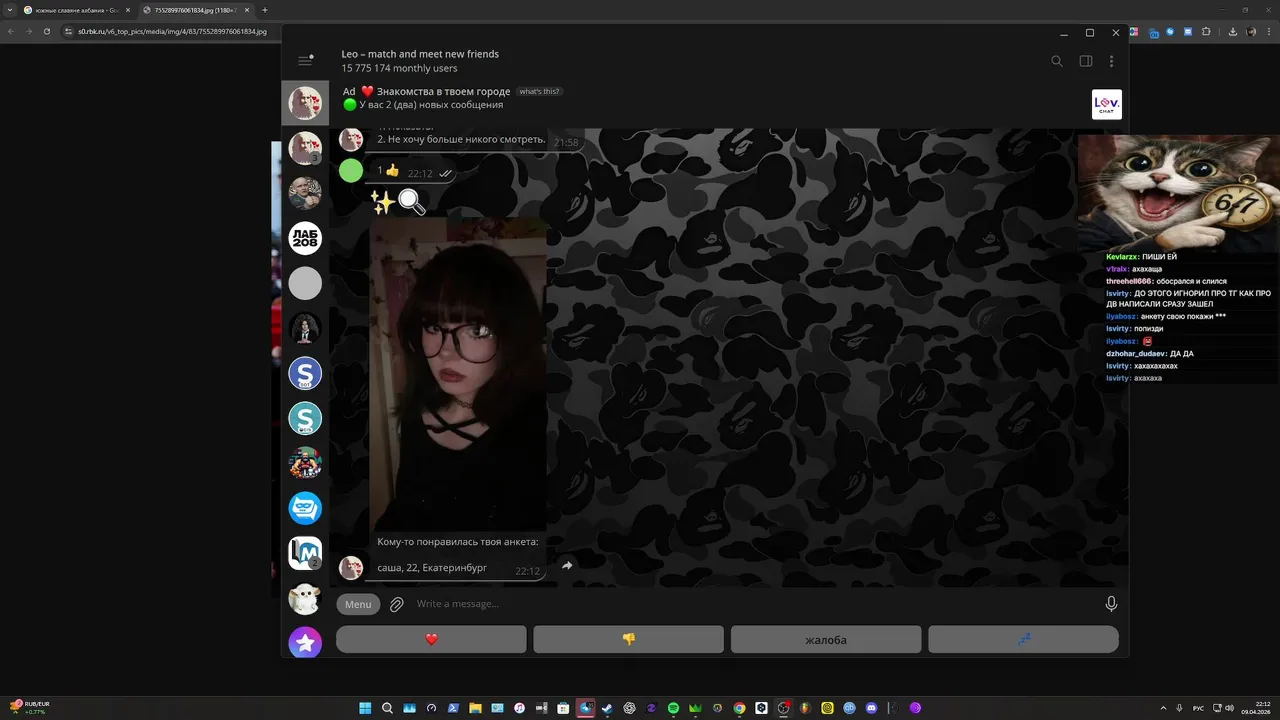Screen dimensions: 1280x720
Task: Select the "Не хочу больше никого смотреть" message
Action: (x=461, y=140)
